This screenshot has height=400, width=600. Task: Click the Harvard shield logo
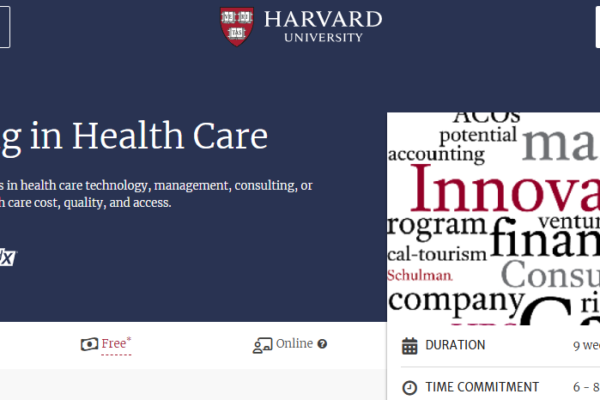pos(235,26)
